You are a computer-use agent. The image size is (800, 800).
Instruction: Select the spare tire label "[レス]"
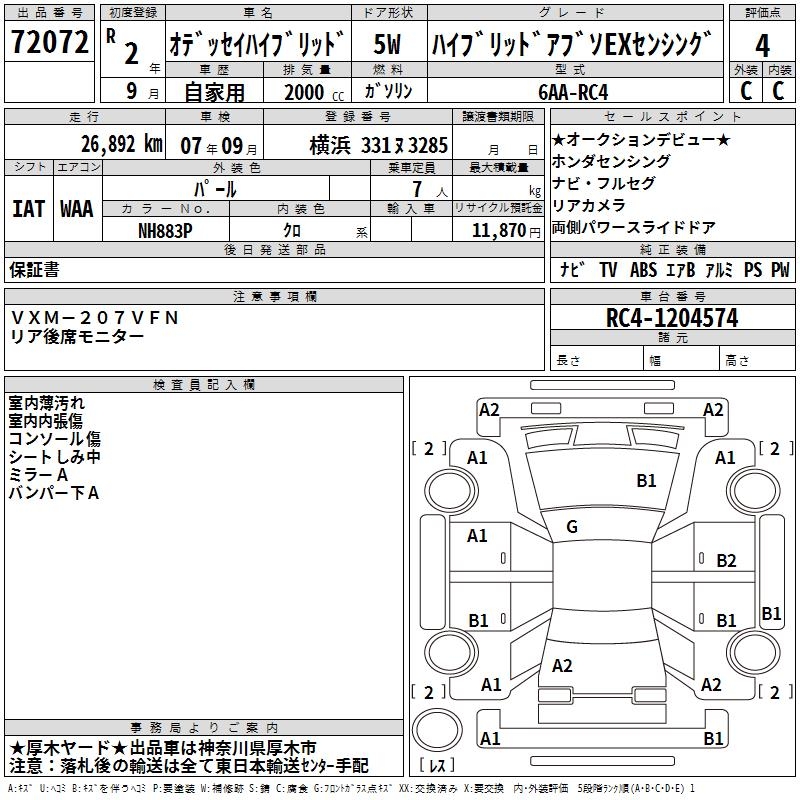(437, 765)
